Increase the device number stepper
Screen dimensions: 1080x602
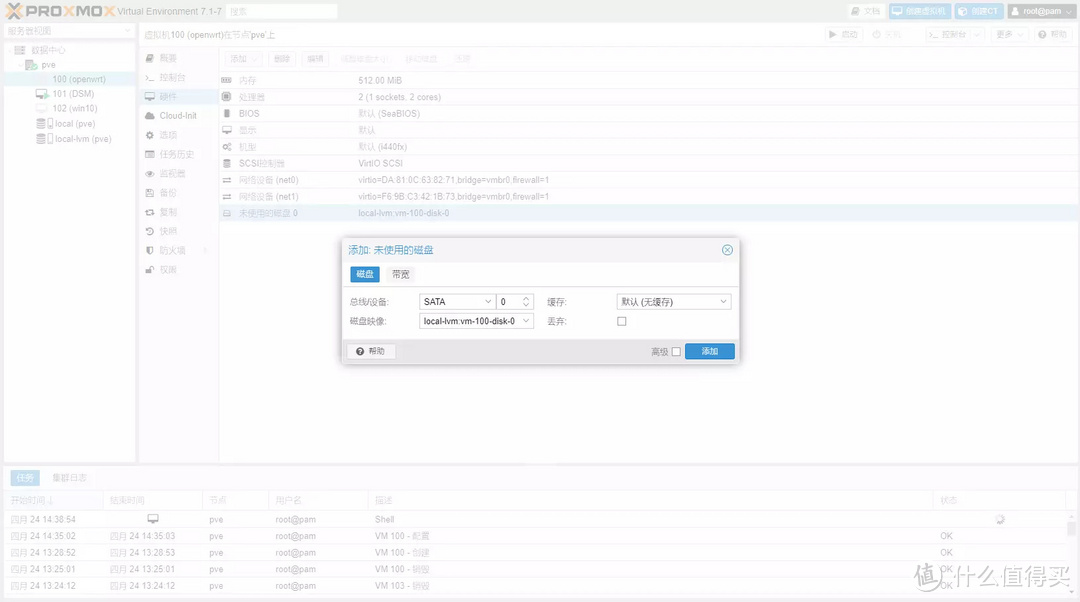click(x=526, y=298)
